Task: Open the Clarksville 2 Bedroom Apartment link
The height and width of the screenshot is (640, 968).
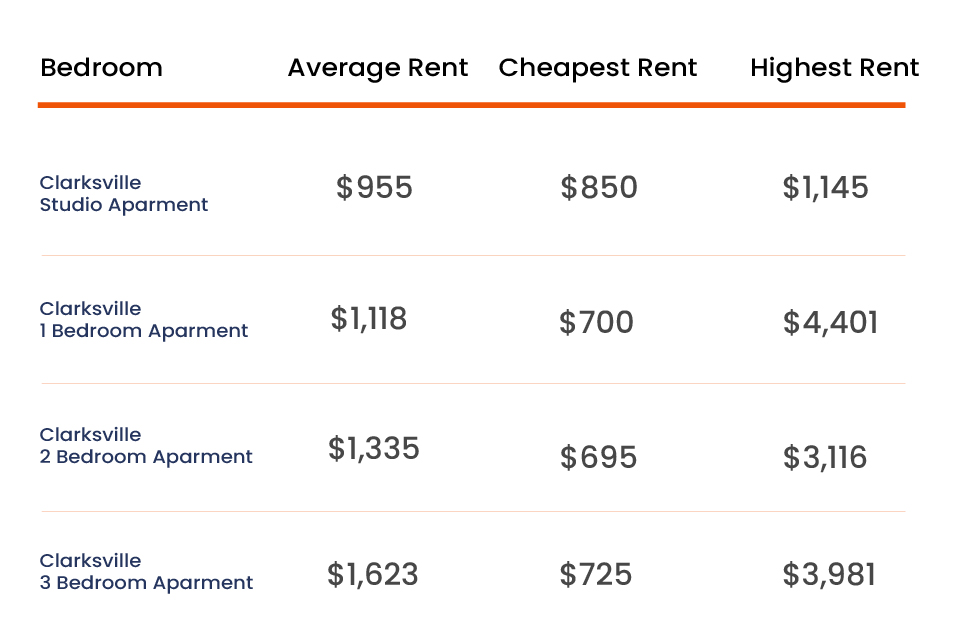Action: [x=146, y=445]
